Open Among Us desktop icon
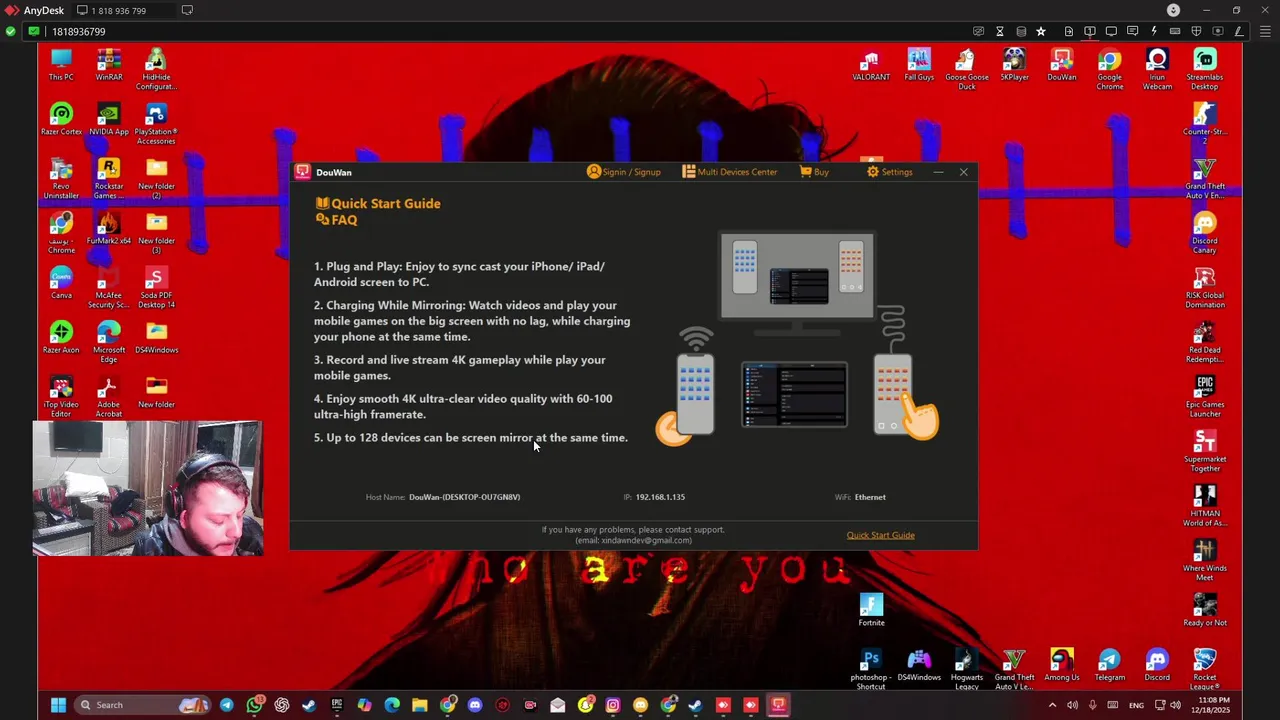Image resolution: width=1280 pixels, height=720 pixels. 1062,665
